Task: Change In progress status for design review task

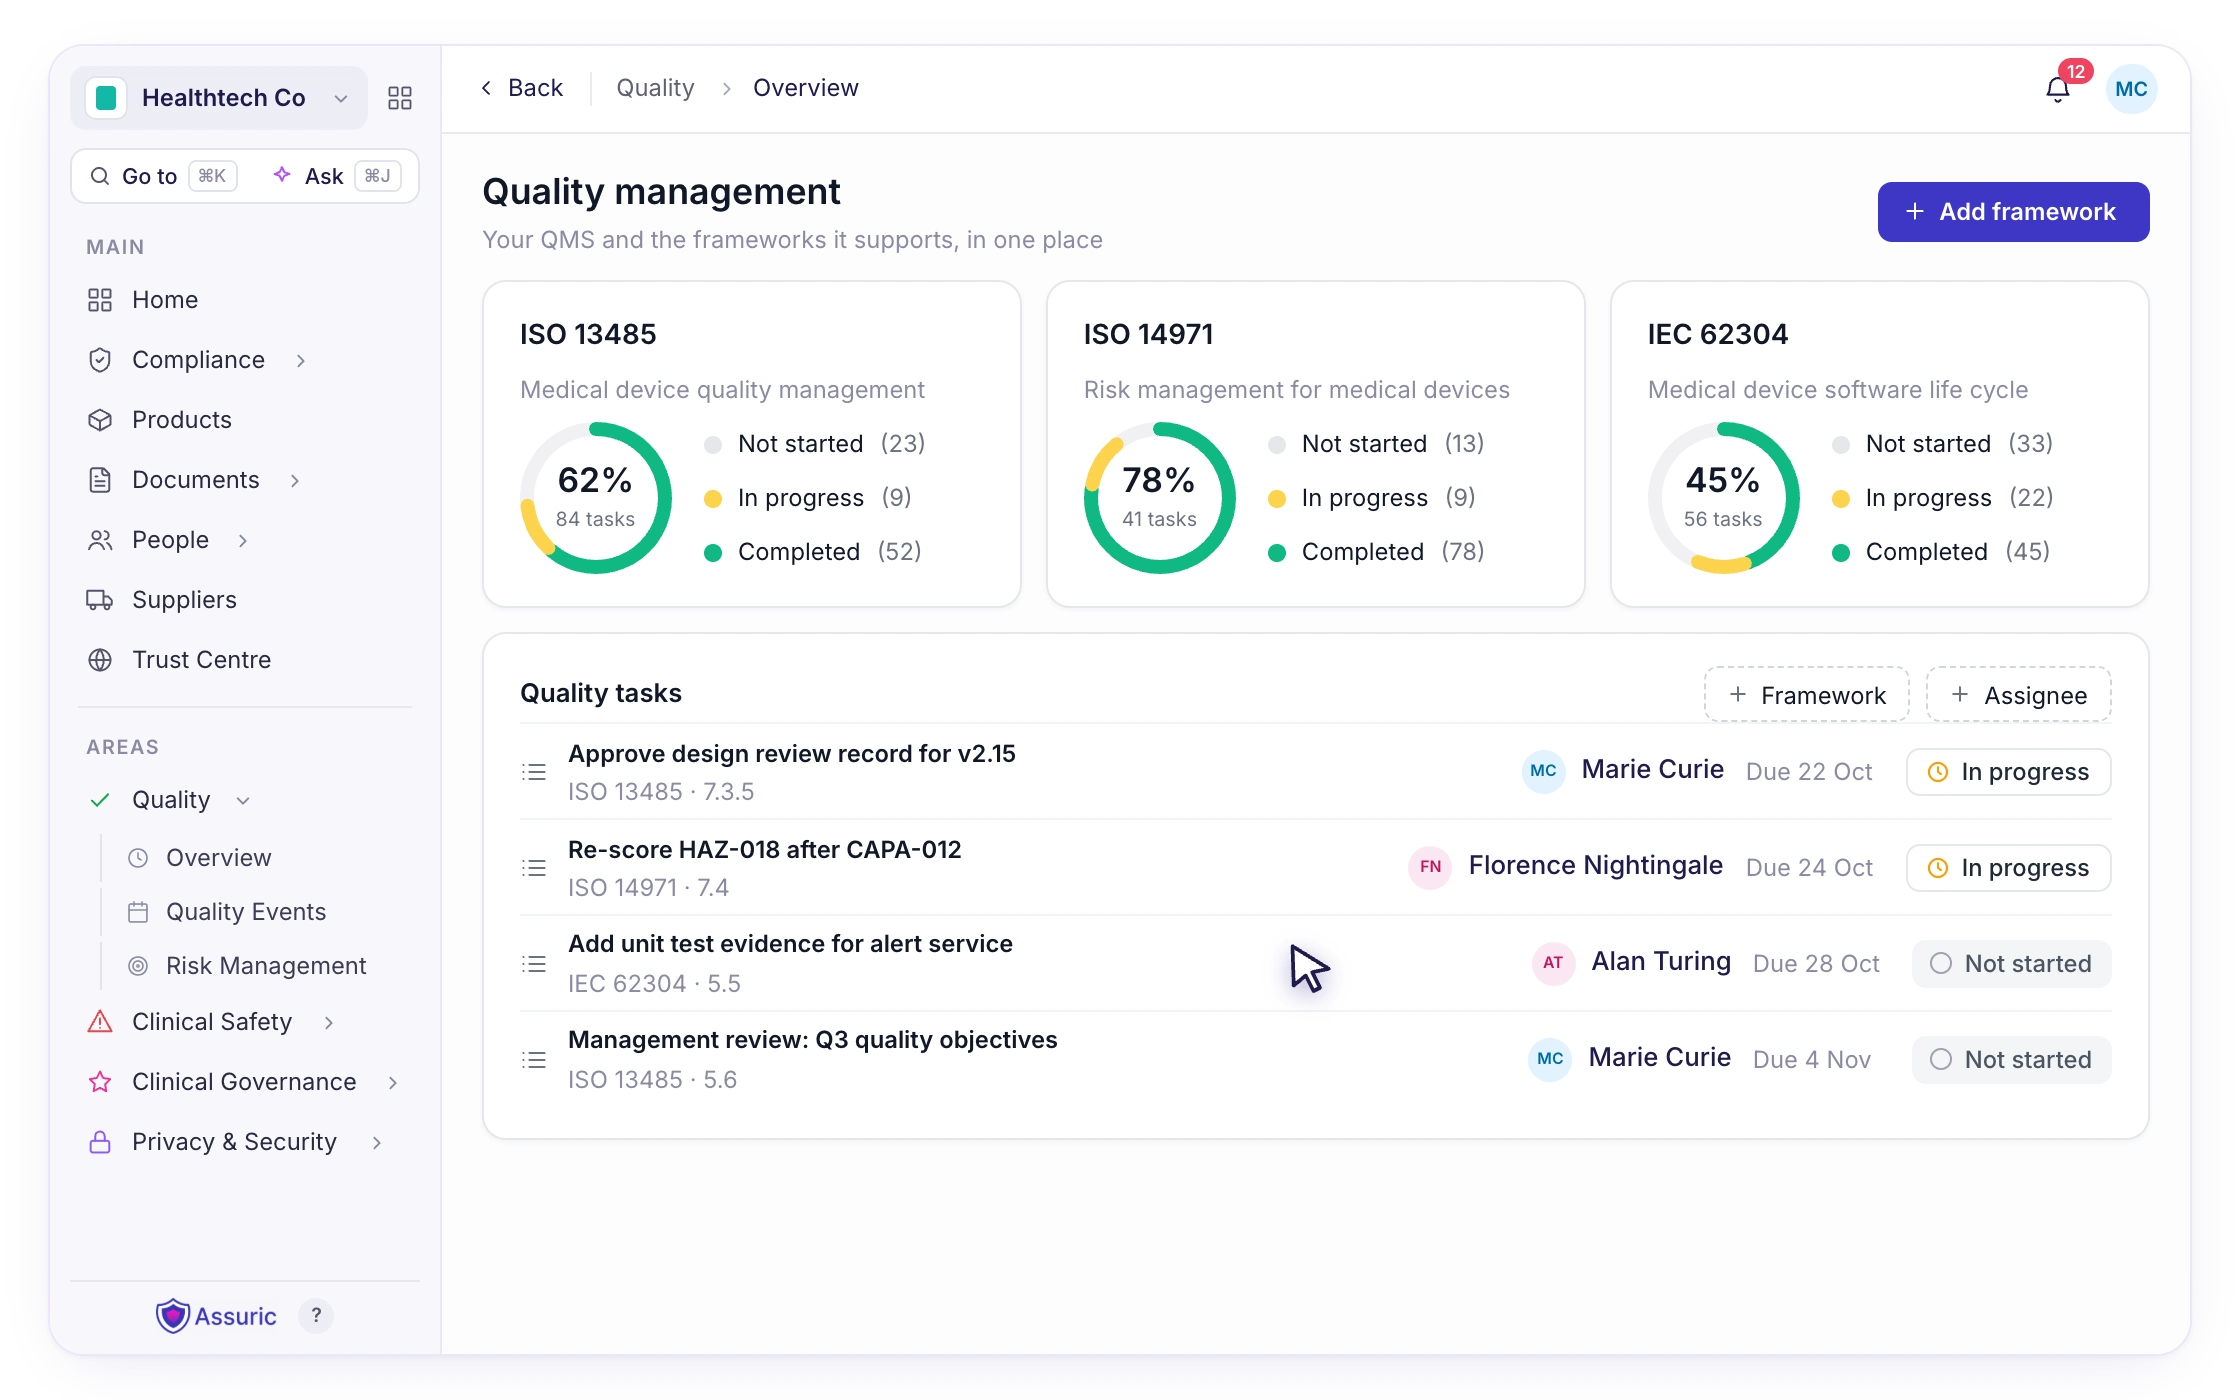Action: pos(2009,772)
